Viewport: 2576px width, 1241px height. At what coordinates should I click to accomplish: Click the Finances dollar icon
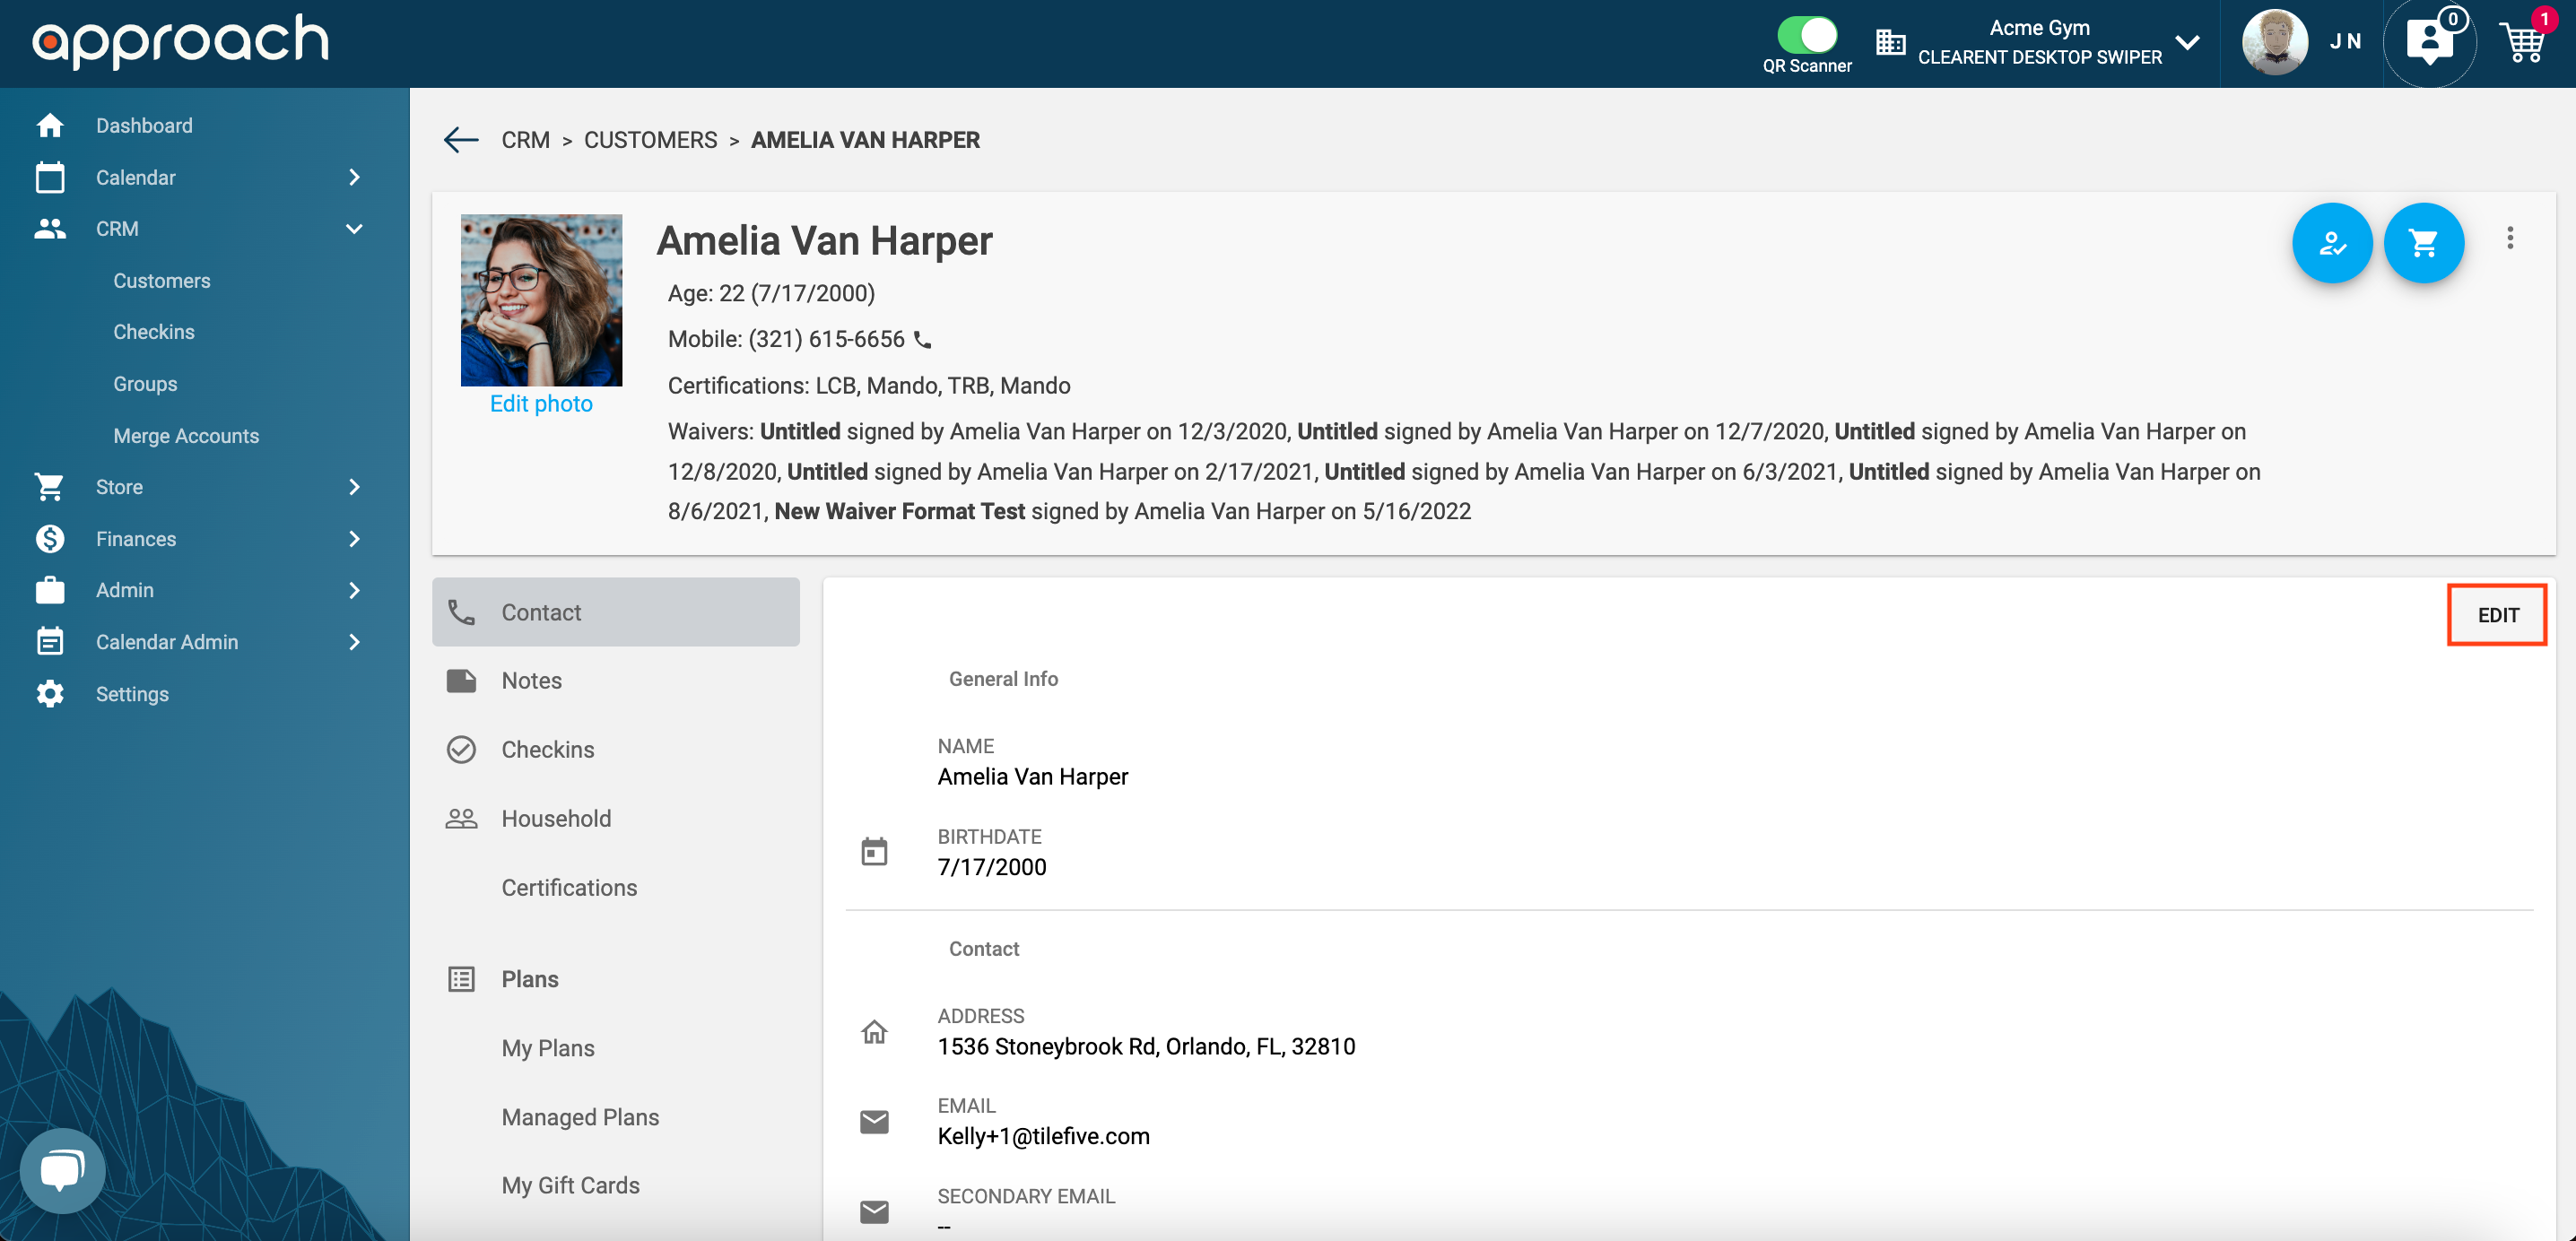49,539
